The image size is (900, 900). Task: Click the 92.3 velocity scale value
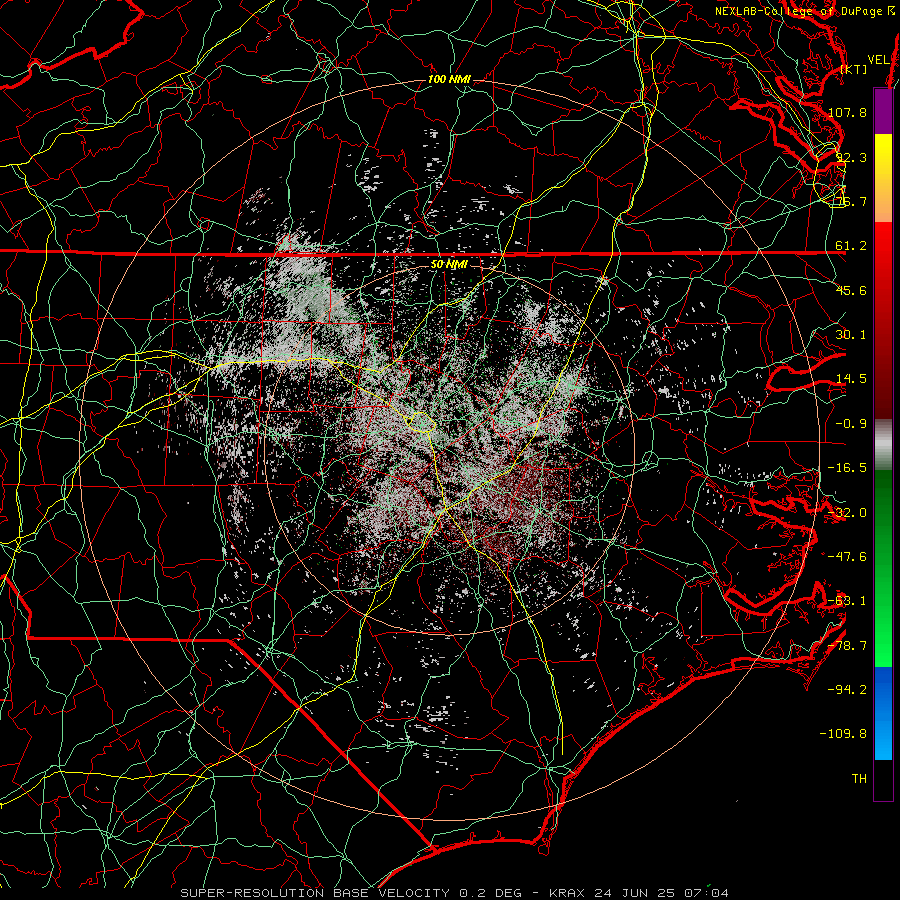pyautogui.click(x=851, y=157)
